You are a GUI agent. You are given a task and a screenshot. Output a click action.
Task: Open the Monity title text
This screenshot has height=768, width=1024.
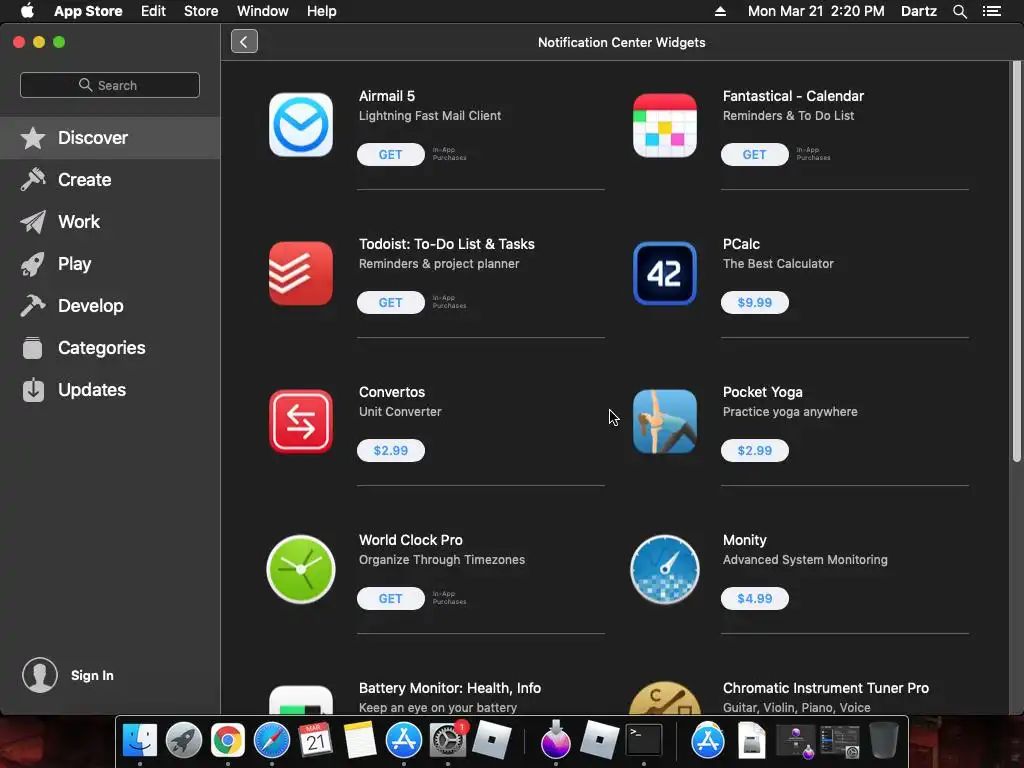tap(744, 540)
